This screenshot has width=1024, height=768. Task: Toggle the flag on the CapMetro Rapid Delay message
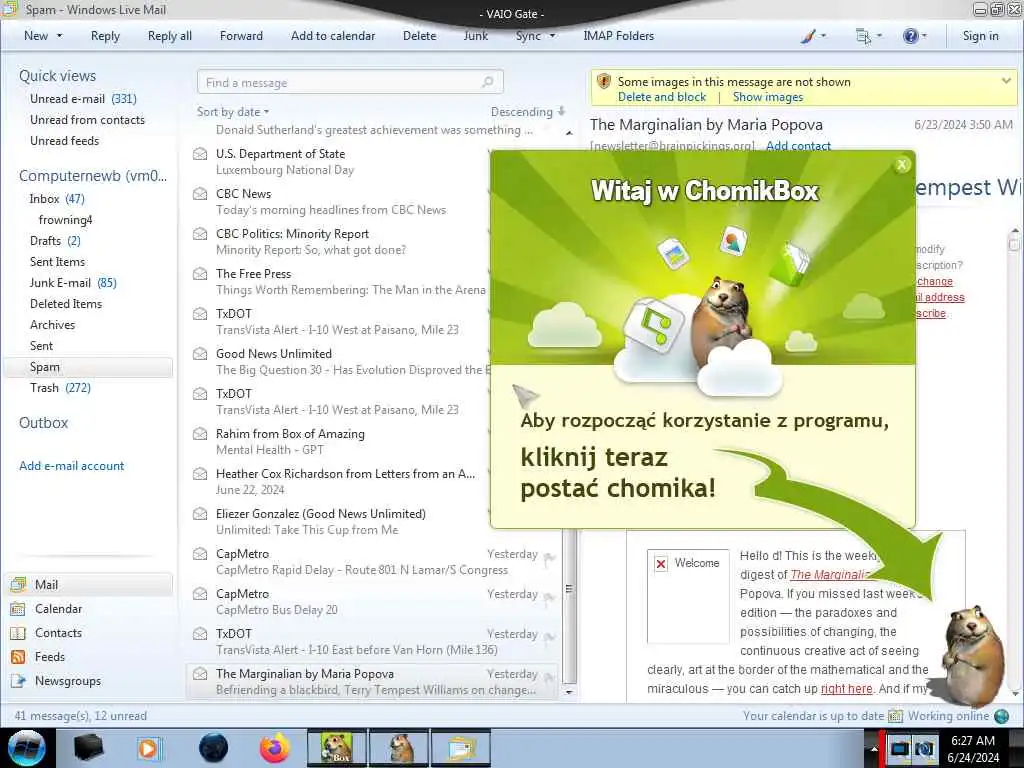550,557
